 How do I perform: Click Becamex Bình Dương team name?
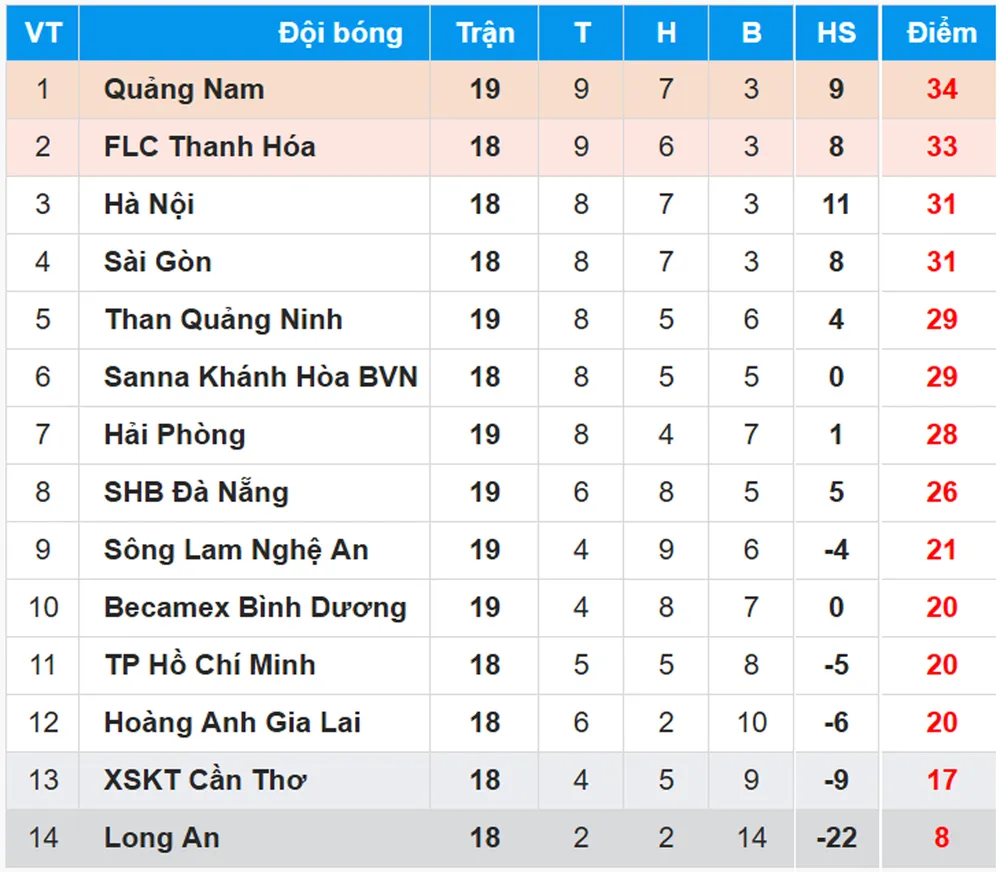(255, 607)
